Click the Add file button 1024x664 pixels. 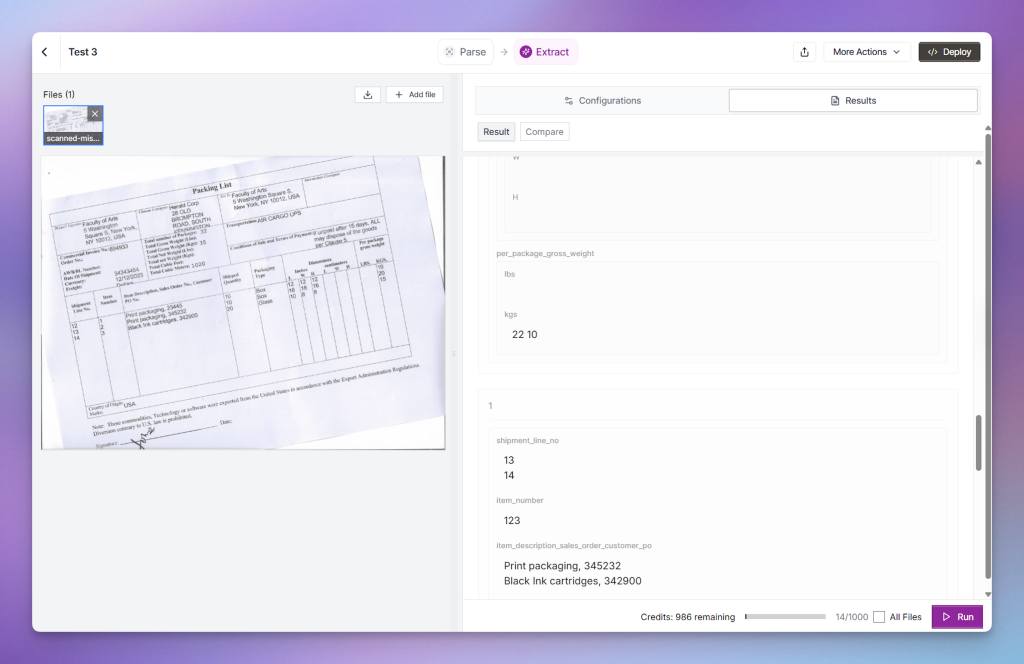[x=414, y=95]
